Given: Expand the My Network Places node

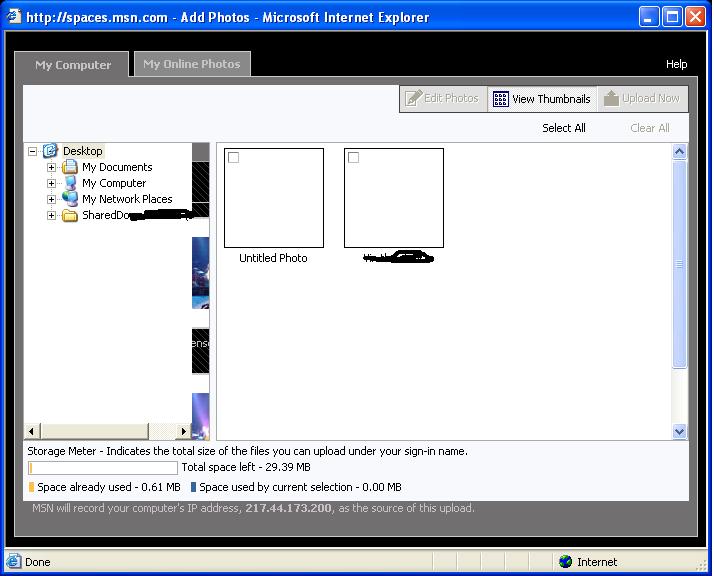Looking at the screenshot, I should 52,199.
